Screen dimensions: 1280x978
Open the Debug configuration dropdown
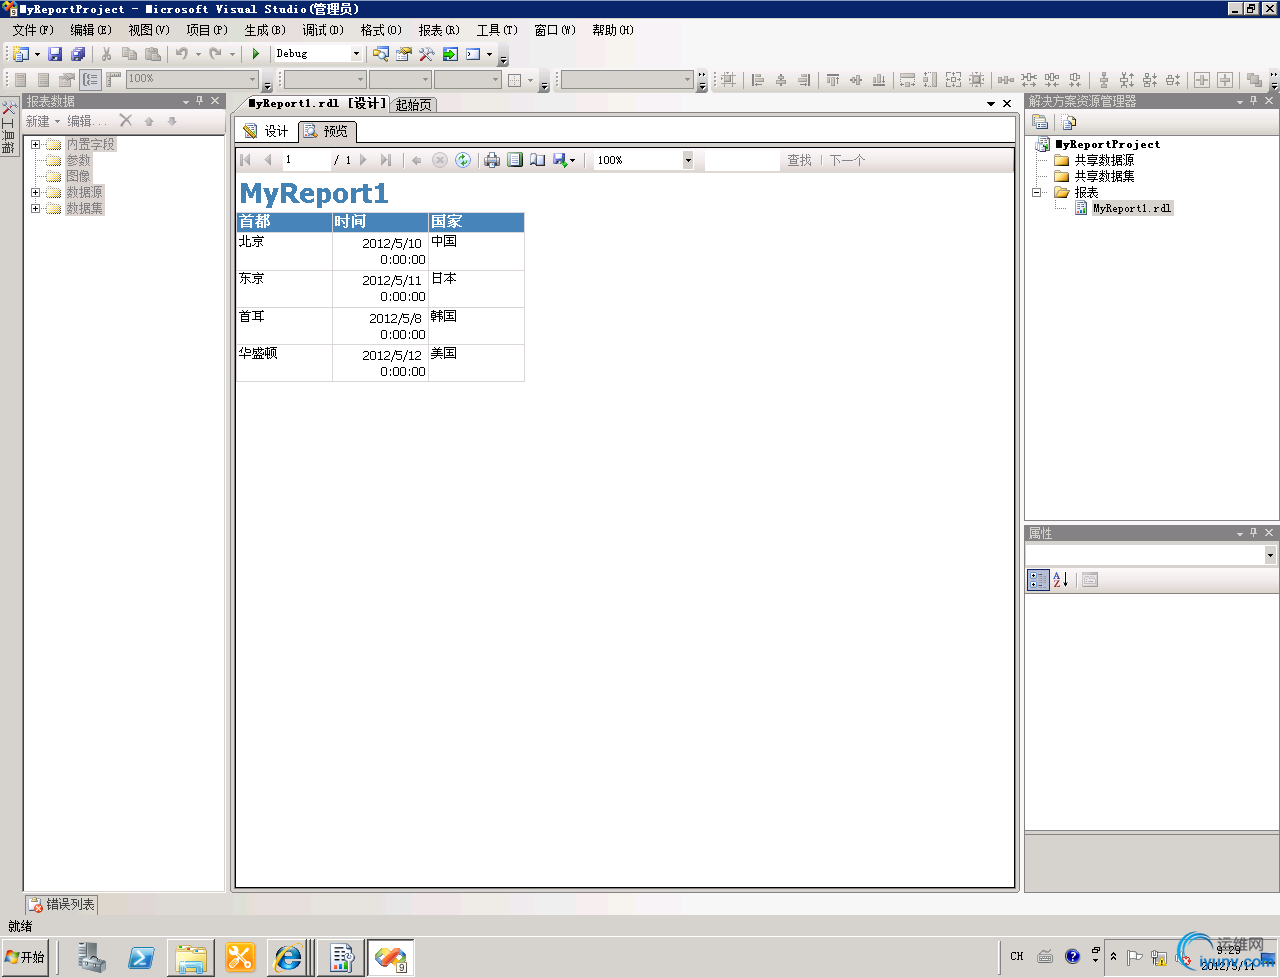(355, 54)
